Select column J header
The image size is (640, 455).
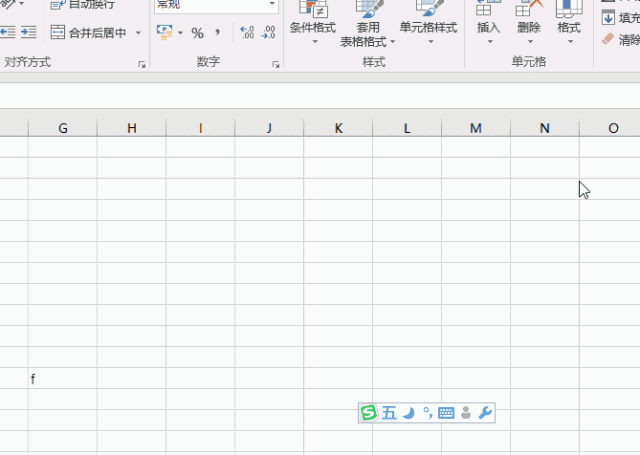269,128
